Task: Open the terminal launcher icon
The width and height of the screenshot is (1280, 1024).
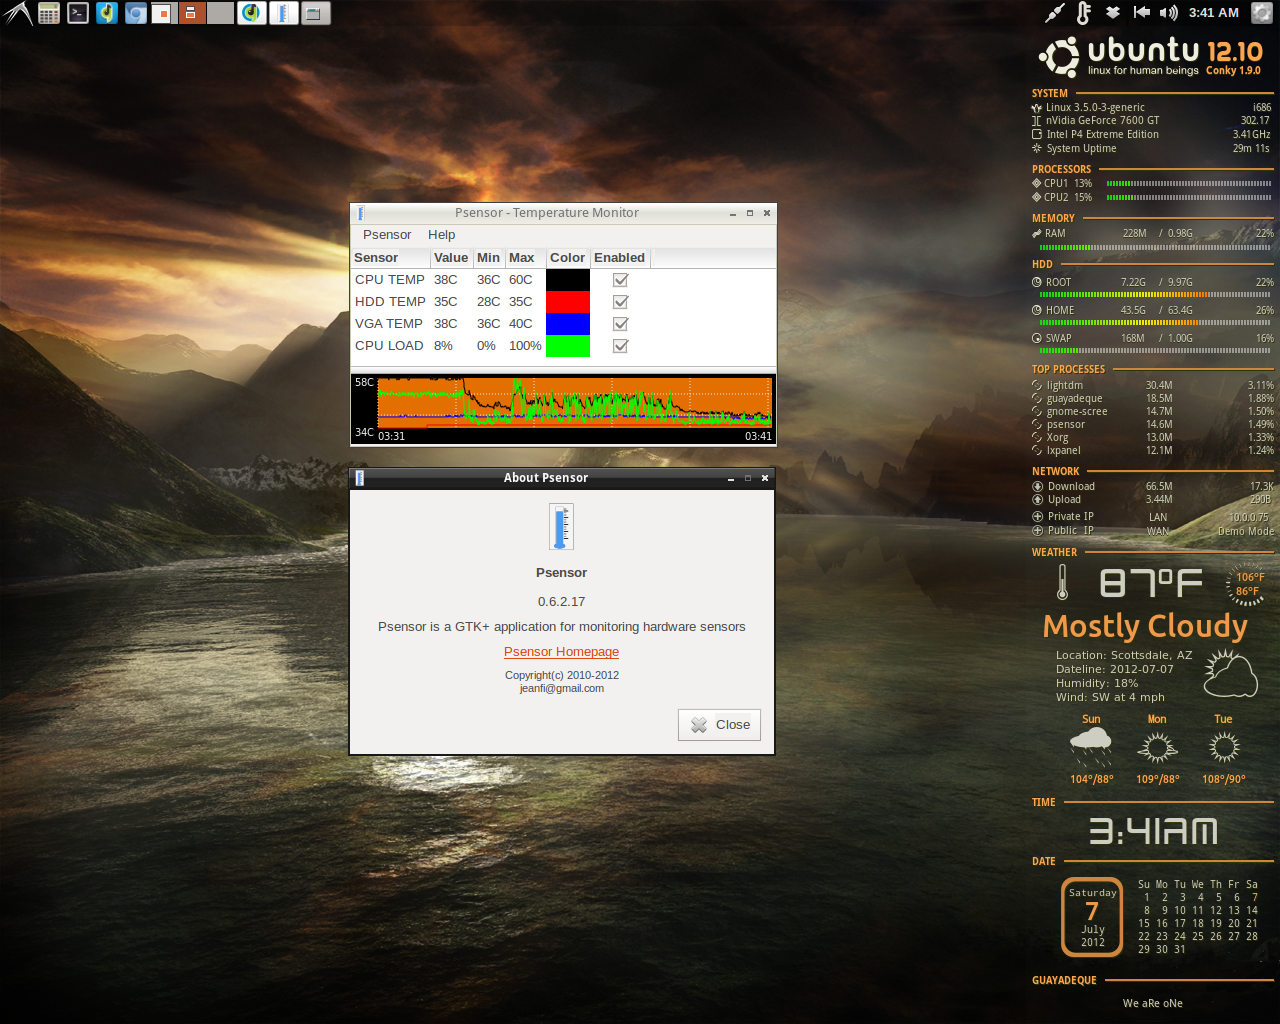Action: tap(78, 13)
